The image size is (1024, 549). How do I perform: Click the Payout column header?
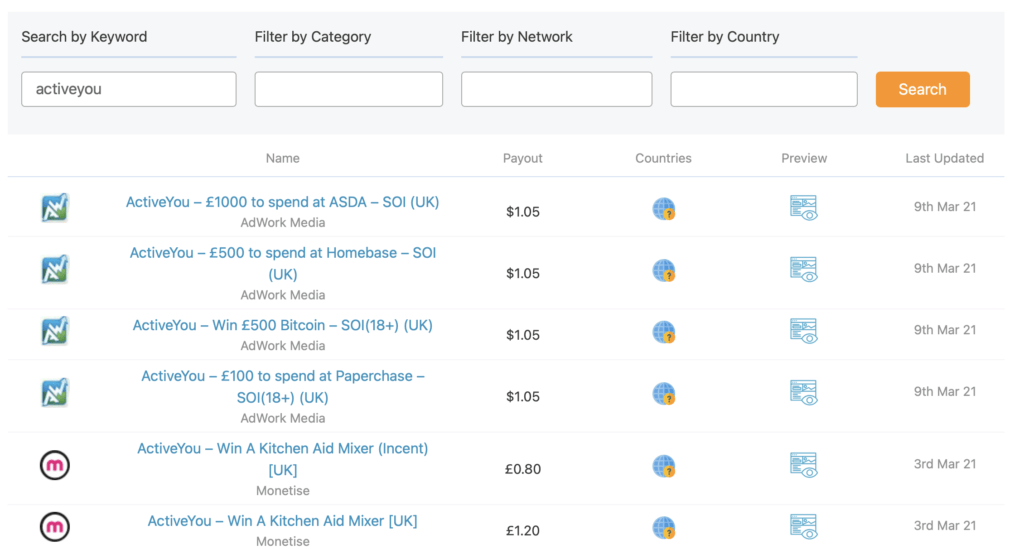pyautogui.click(x=522, y=158)
